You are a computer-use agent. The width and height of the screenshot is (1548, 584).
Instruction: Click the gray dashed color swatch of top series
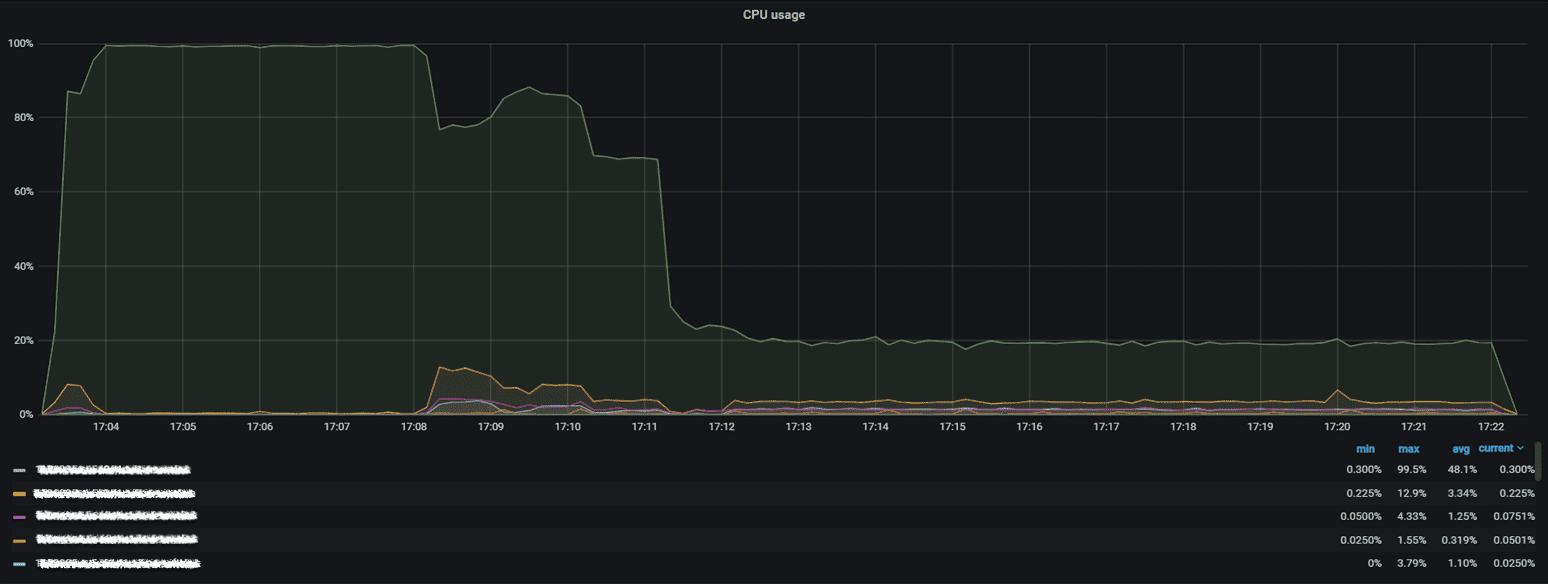click(x=18, y=470)
